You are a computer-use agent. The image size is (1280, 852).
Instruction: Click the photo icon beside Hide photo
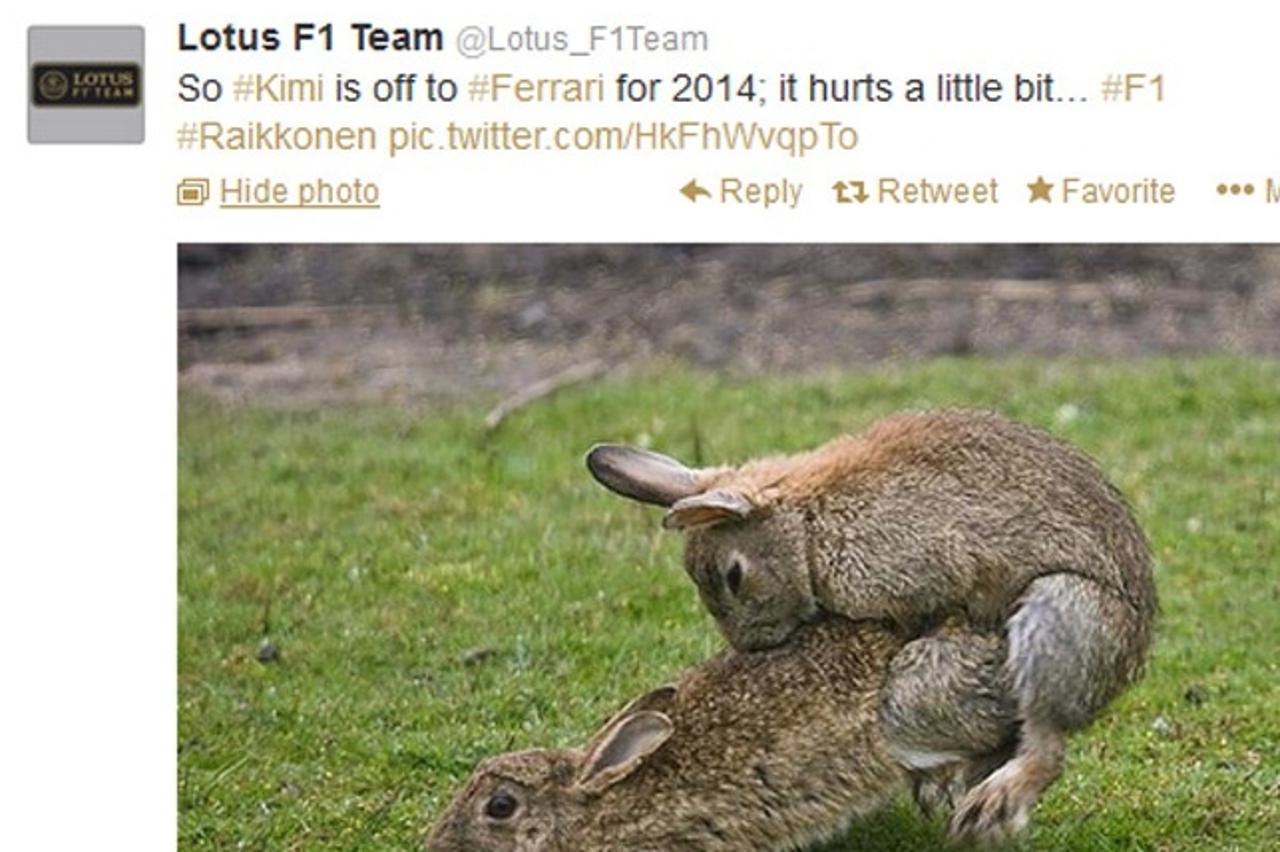(x=193, y=192)
